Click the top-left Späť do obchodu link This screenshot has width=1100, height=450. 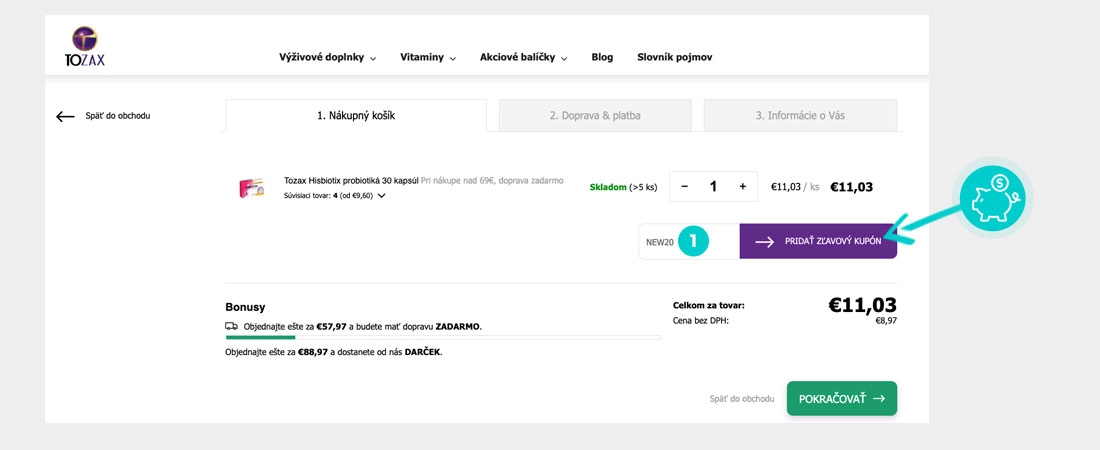[x=117, y=116]
